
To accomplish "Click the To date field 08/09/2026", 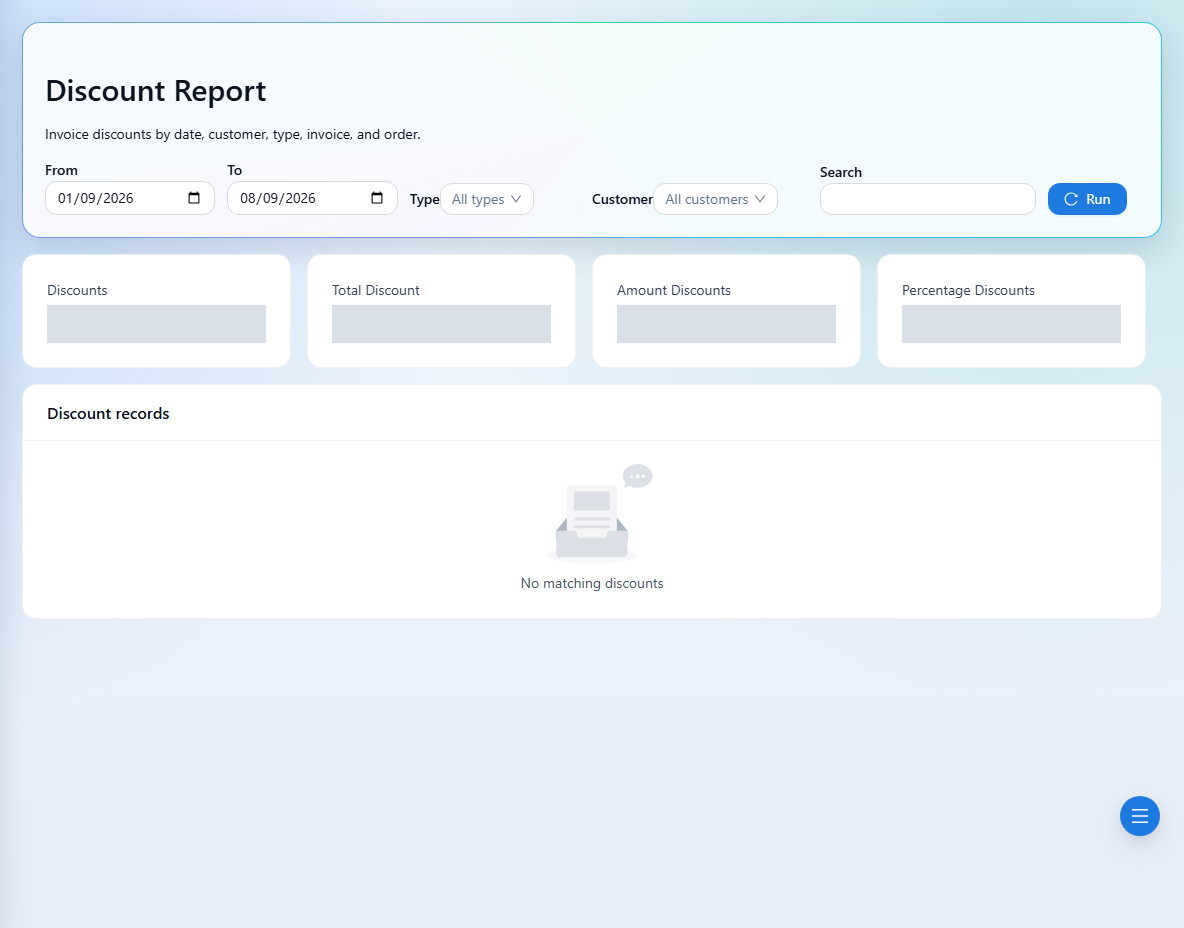I will pos(313,198).
